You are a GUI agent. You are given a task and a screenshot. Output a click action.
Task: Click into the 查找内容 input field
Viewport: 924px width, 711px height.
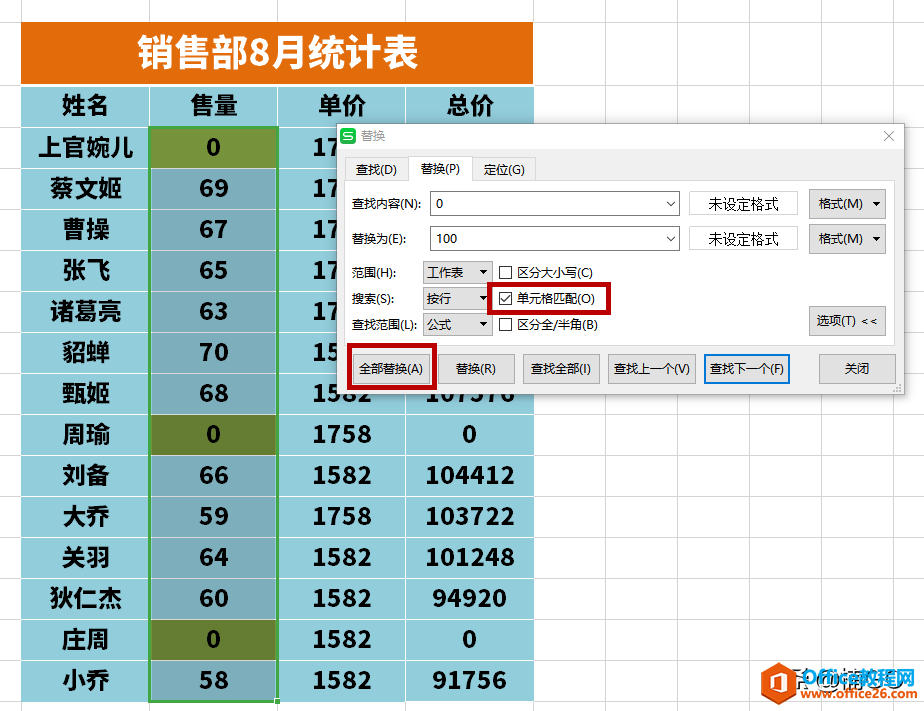[547, 204]
